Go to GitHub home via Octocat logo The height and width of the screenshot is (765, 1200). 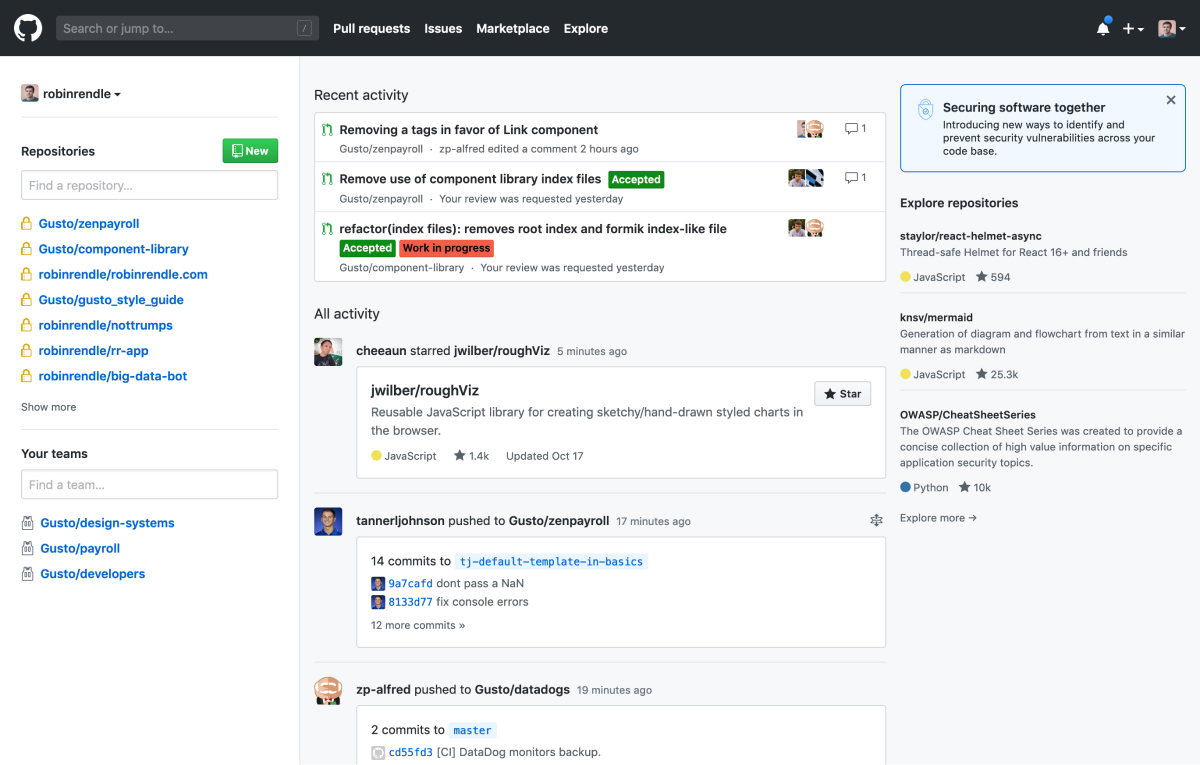click(x=28, y=28)
